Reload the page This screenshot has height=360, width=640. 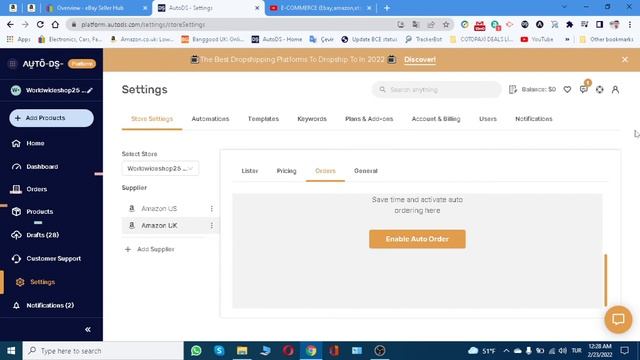[40, 24]
